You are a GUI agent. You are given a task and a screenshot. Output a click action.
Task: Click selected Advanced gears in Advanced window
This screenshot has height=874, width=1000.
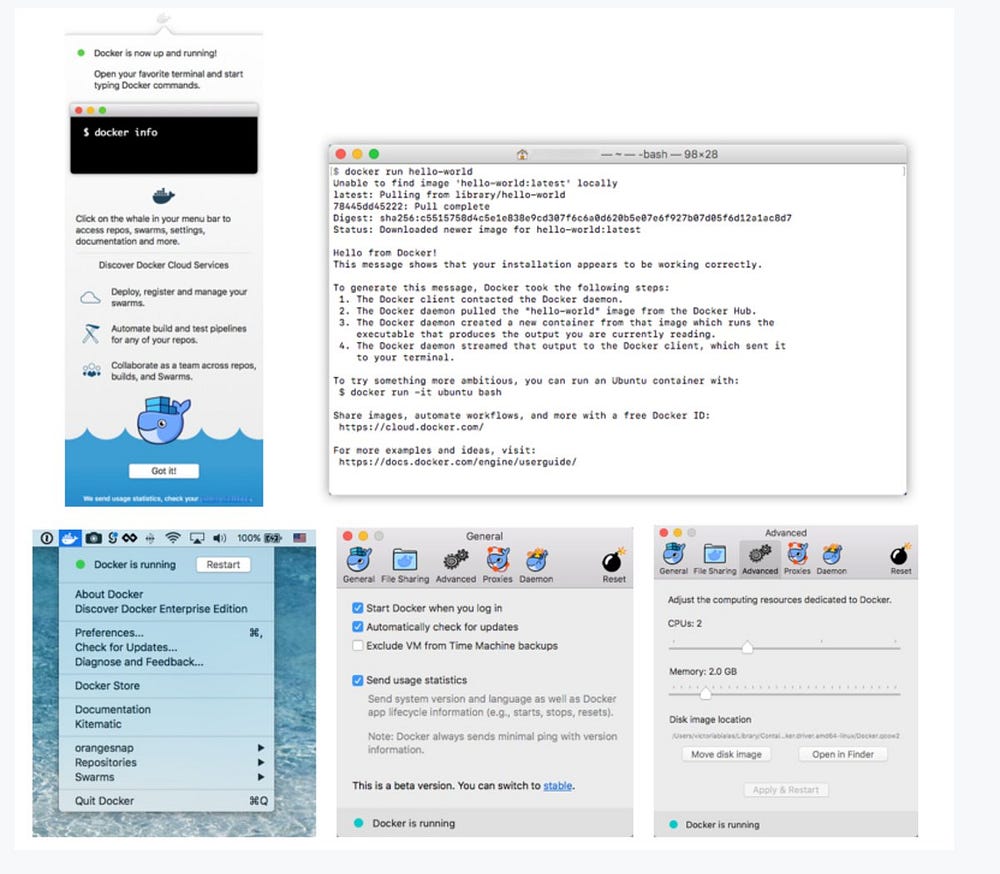[760, 559]
